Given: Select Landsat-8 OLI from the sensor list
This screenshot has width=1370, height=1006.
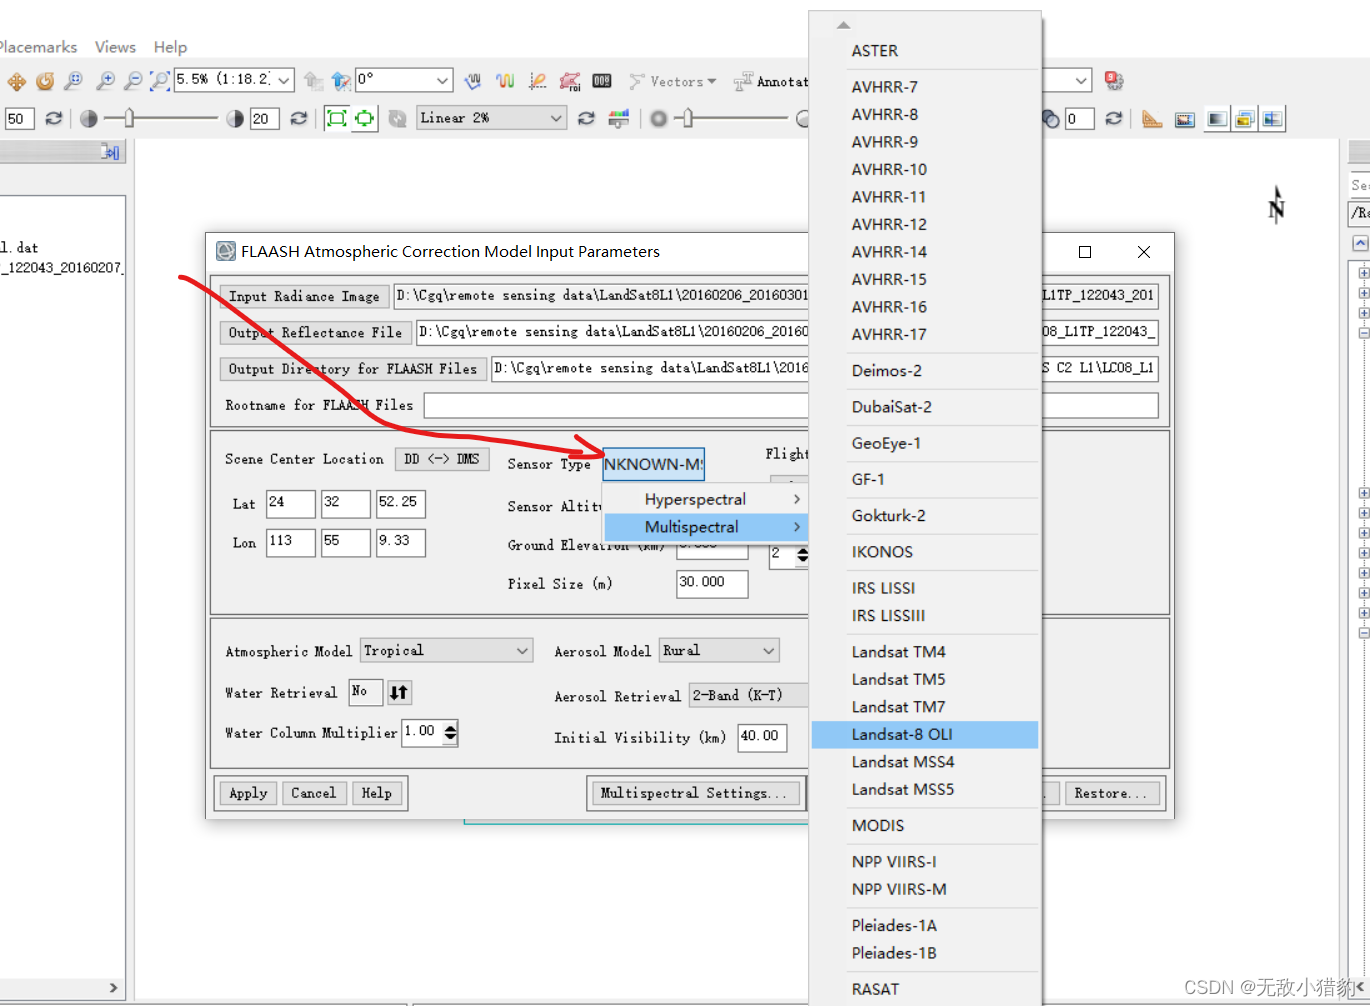Looking at the screenshot, I should [x=925, y=734].
